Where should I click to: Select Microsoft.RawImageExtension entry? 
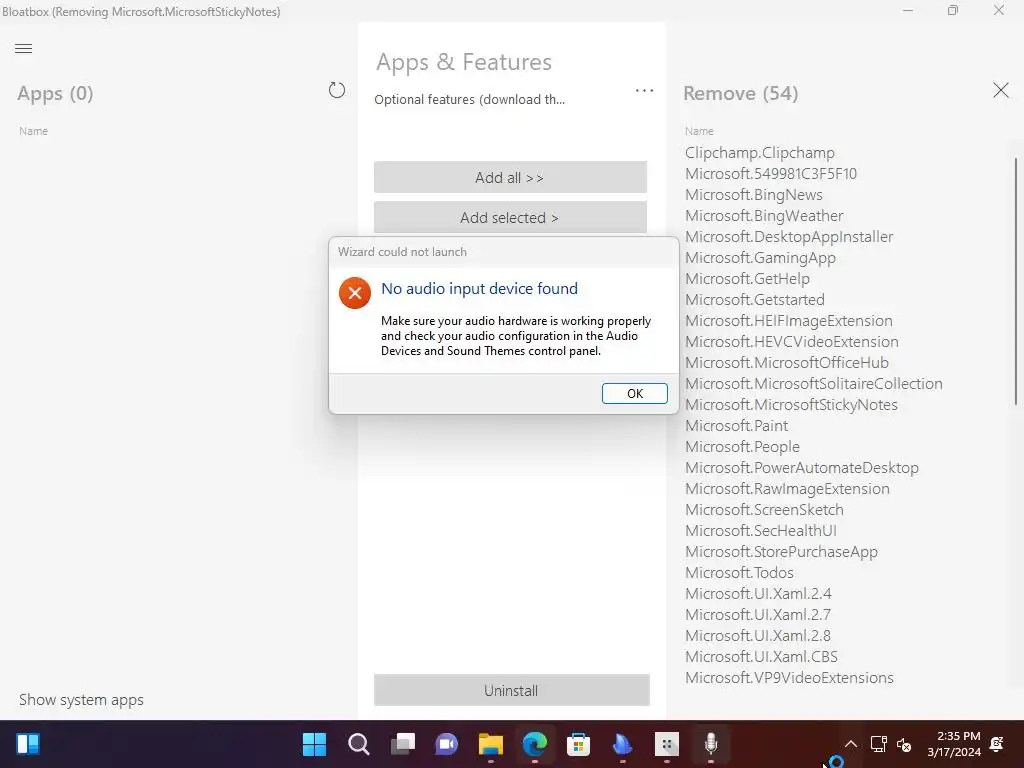(x=787, y=488)
